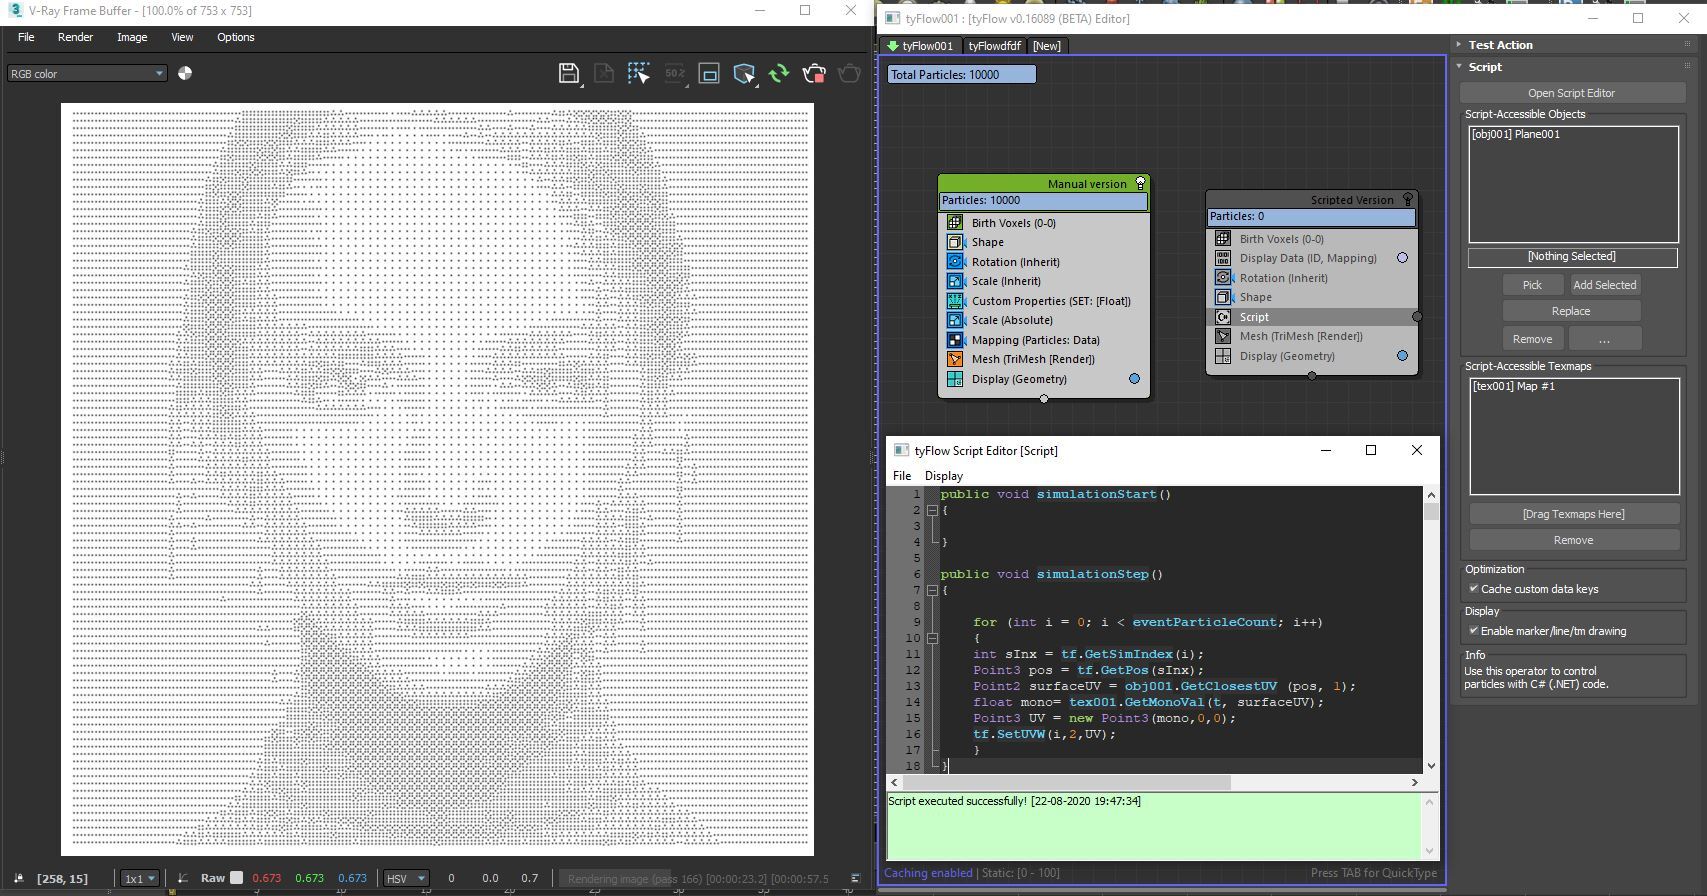
Task: Click the blue dot on Manual version Display (Geometry)
Action: tap(1134, 379)
